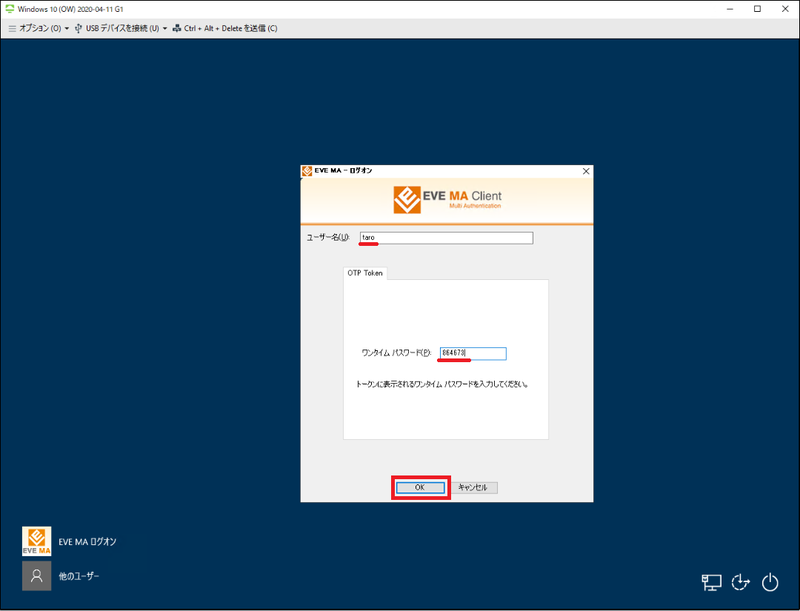The width and height of the screenshot is (800, 611).
Task: Open the オプション (O) menu
Action: [x=39, y=29]
